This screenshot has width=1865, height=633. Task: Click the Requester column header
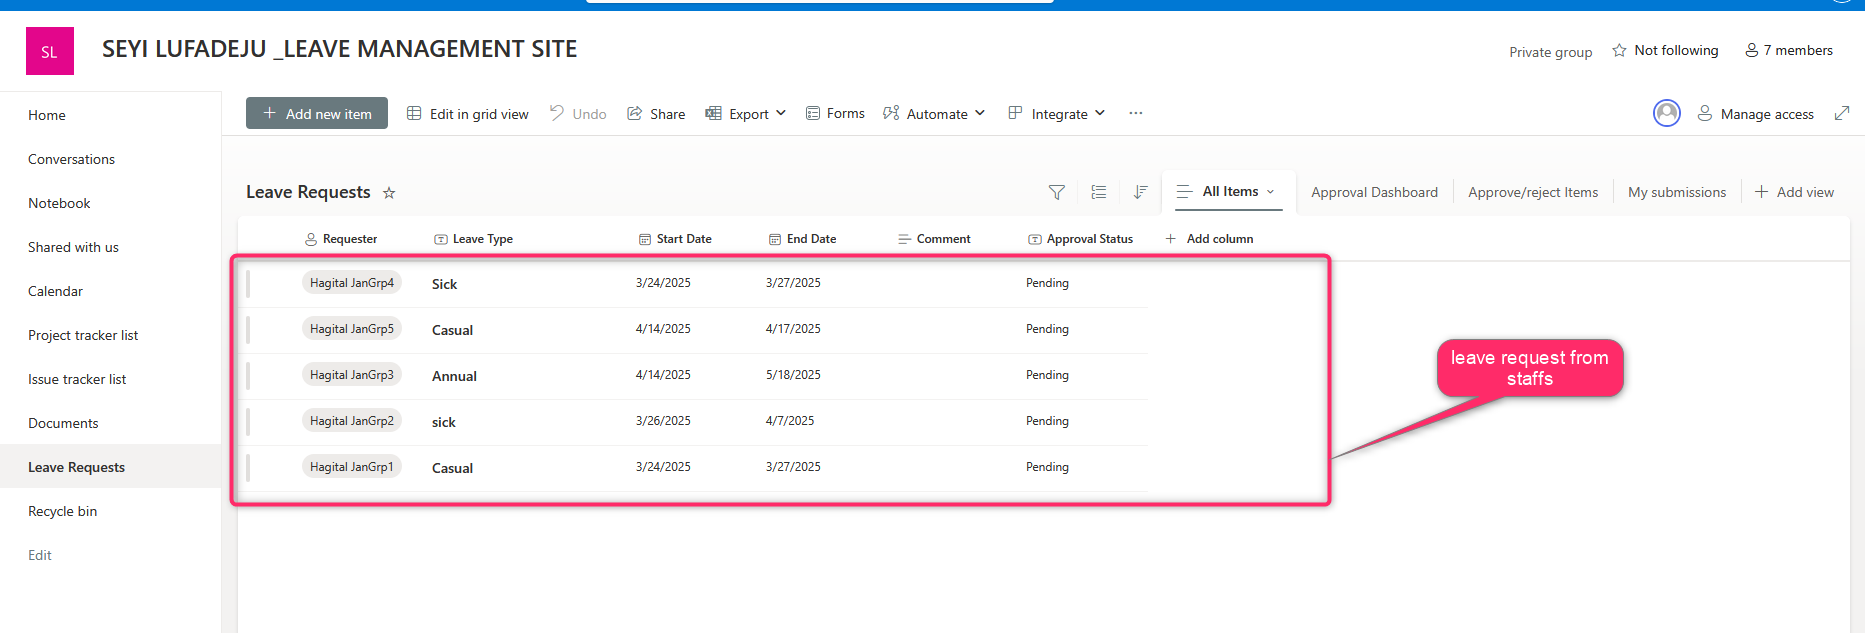[x=341, y=239]
